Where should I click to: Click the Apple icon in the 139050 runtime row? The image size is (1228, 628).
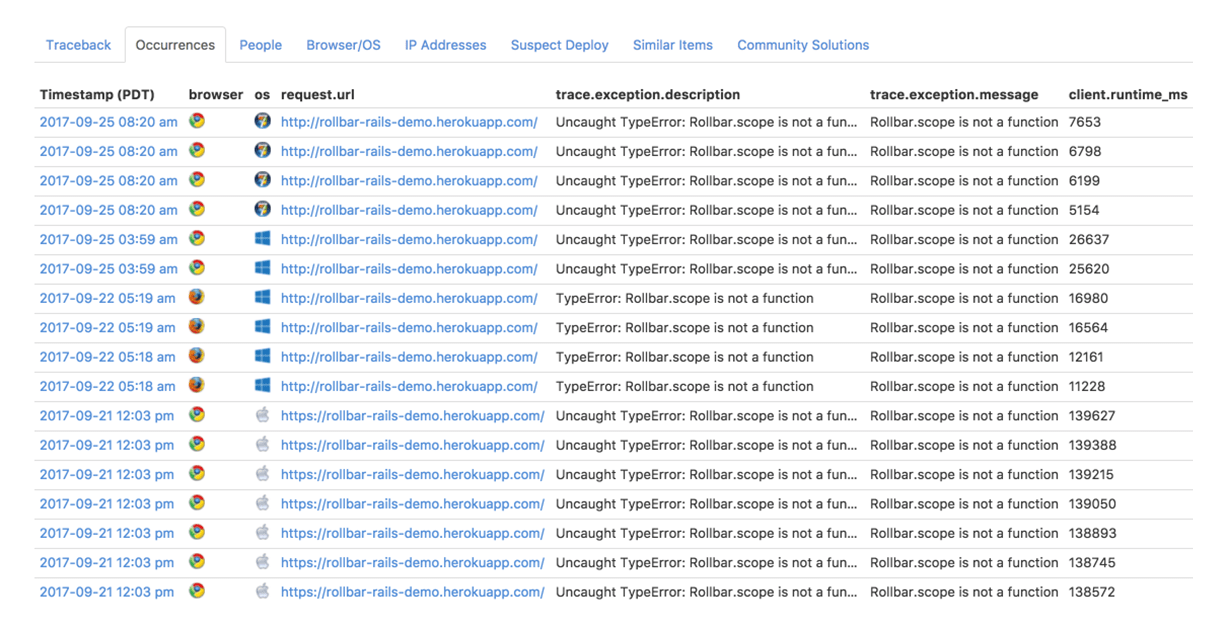click(262, 503)
